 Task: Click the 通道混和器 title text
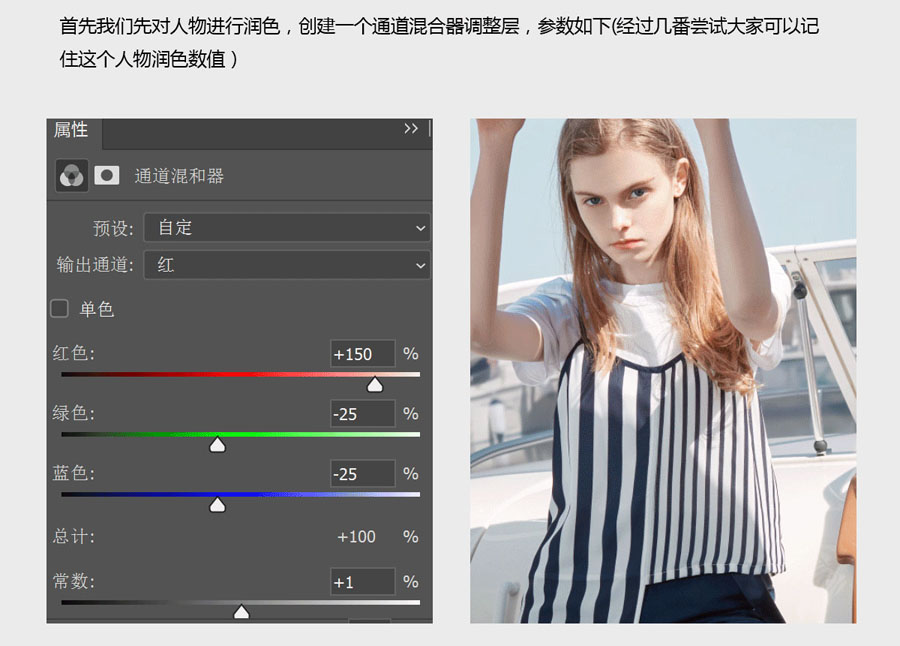point(179,176)
